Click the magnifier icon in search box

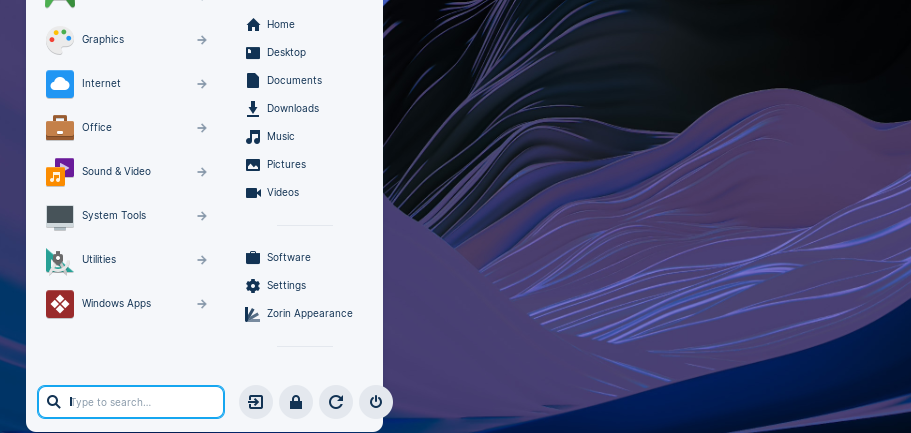54,402
